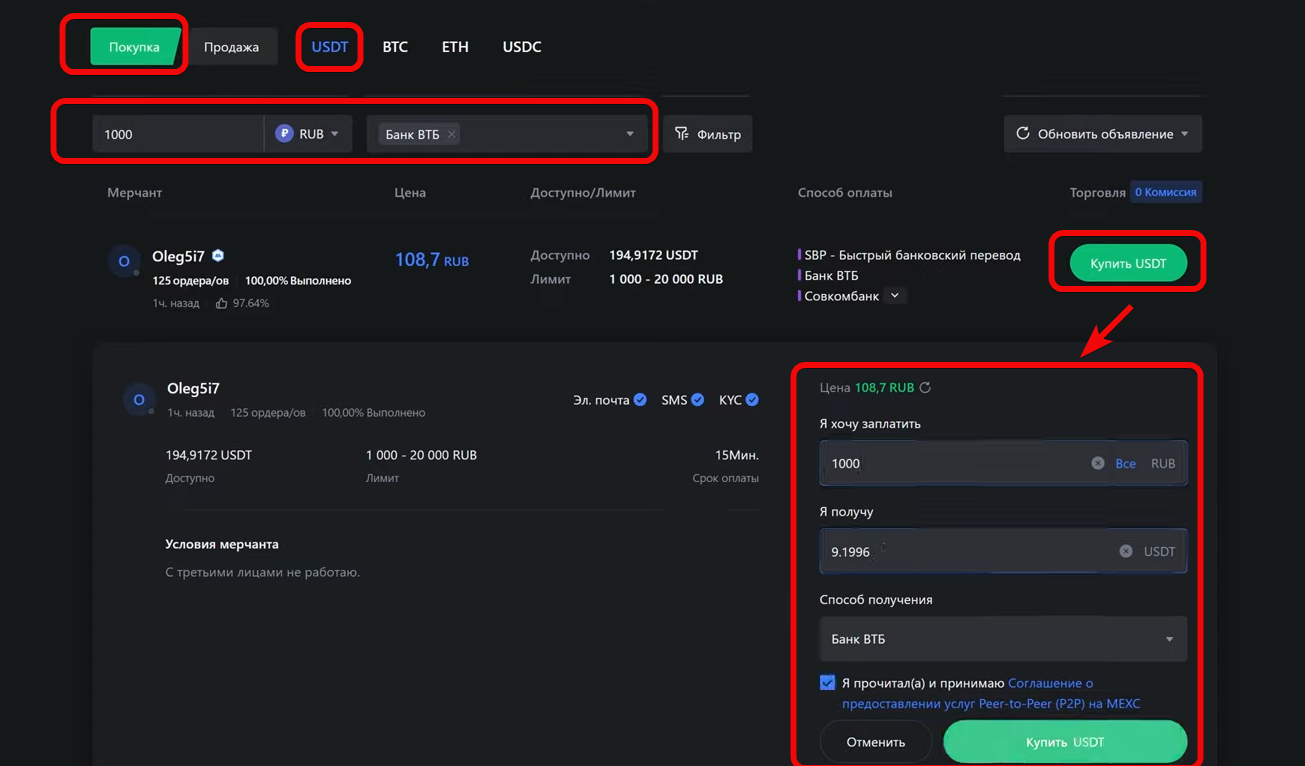Viewport: 1305px width, 766px height.
Task: Click the Все link to pay the maximum
Action: point(1125,463)
